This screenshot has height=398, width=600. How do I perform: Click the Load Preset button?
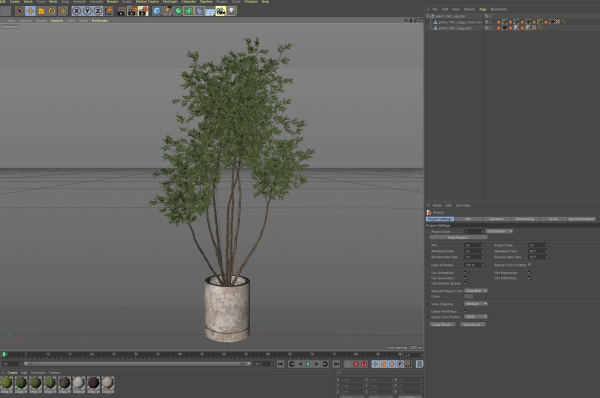point(442,325)
